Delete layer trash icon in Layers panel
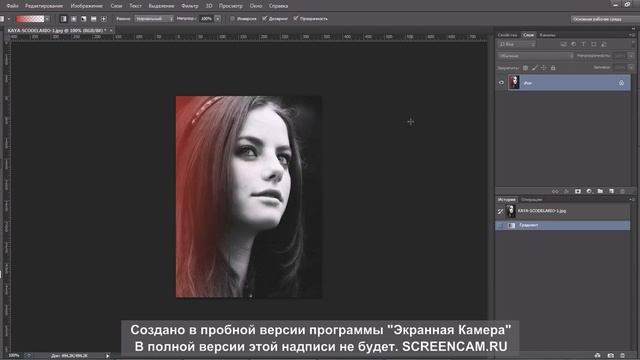 tap(622, 191)
